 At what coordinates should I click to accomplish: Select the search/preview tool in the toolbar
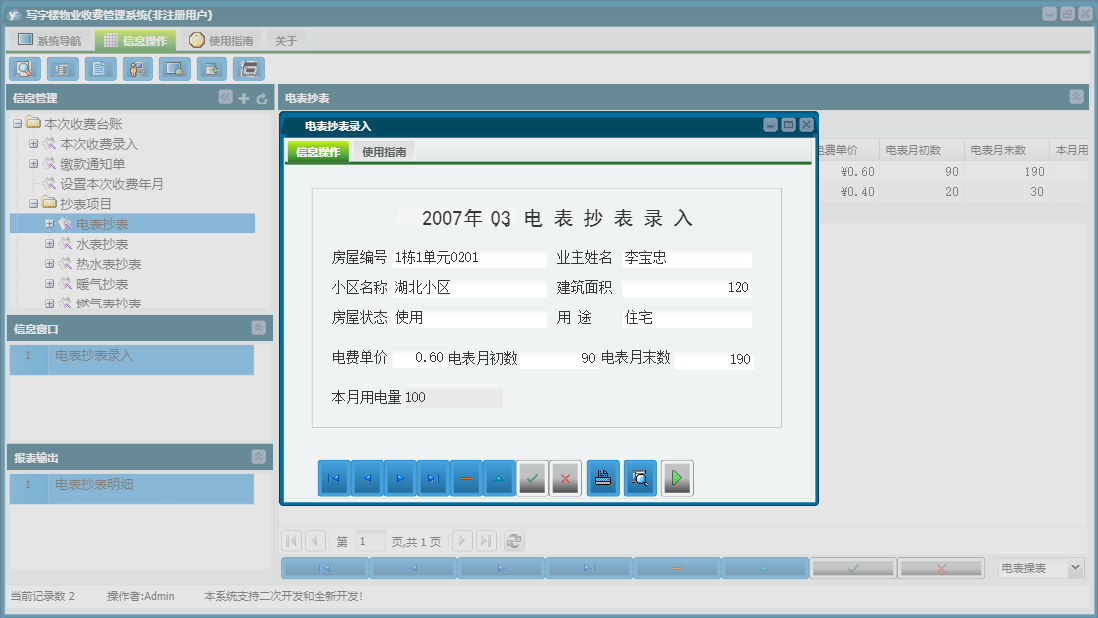(x=24, y=68)
